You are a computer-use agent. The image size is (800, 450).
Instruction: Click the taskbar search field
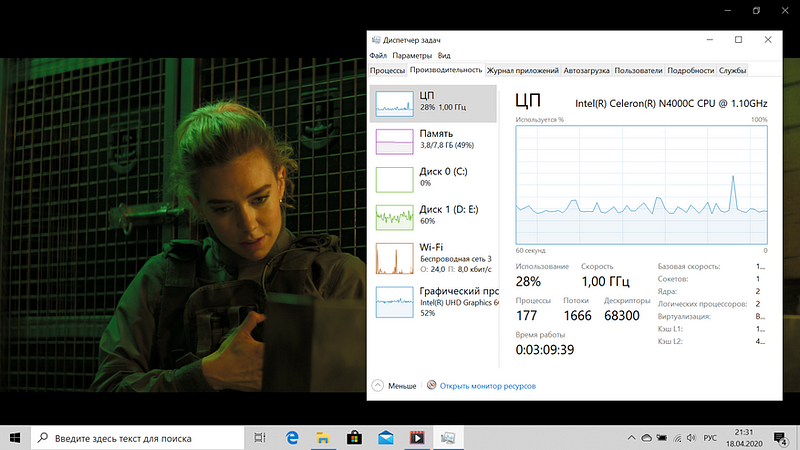pyautogui.click(x=138, y=438)
